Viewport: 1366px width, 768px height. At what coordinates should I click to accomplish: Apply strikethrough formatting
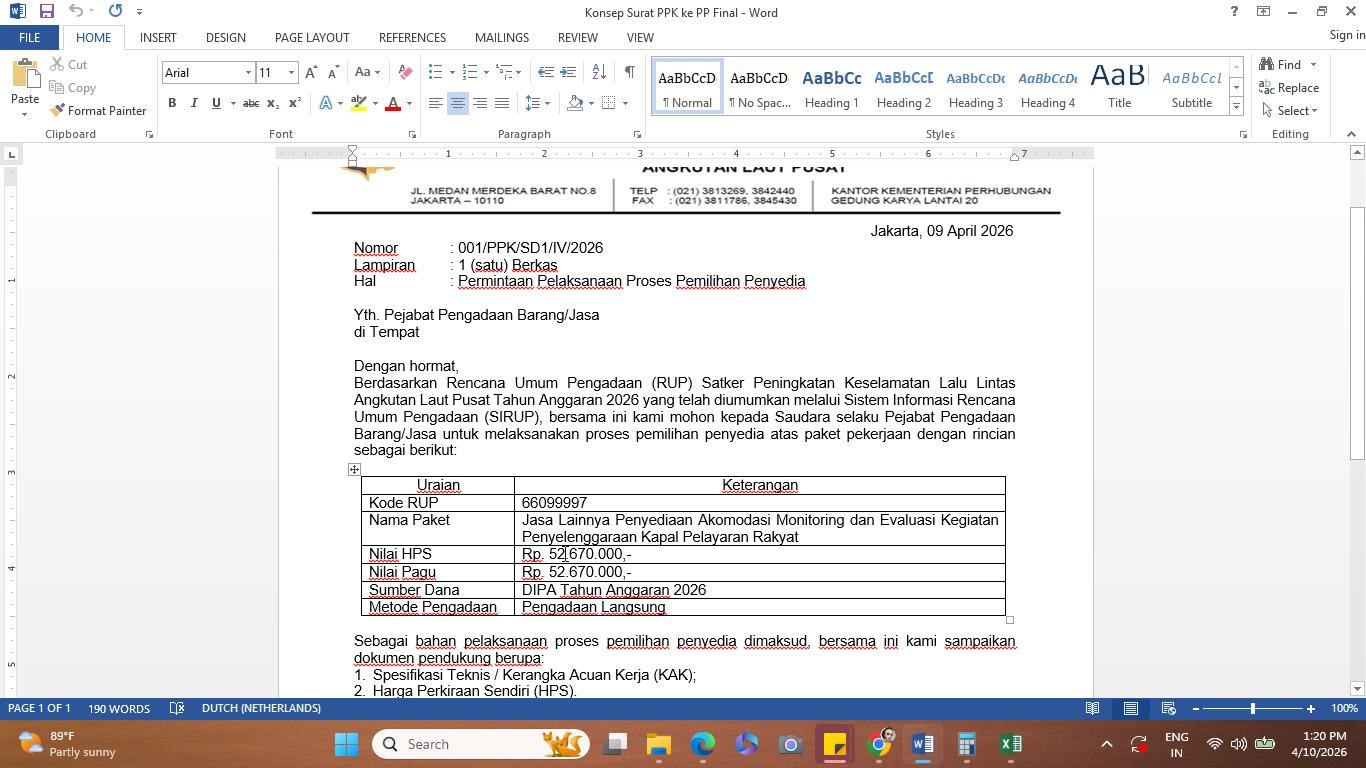point(251,103)
